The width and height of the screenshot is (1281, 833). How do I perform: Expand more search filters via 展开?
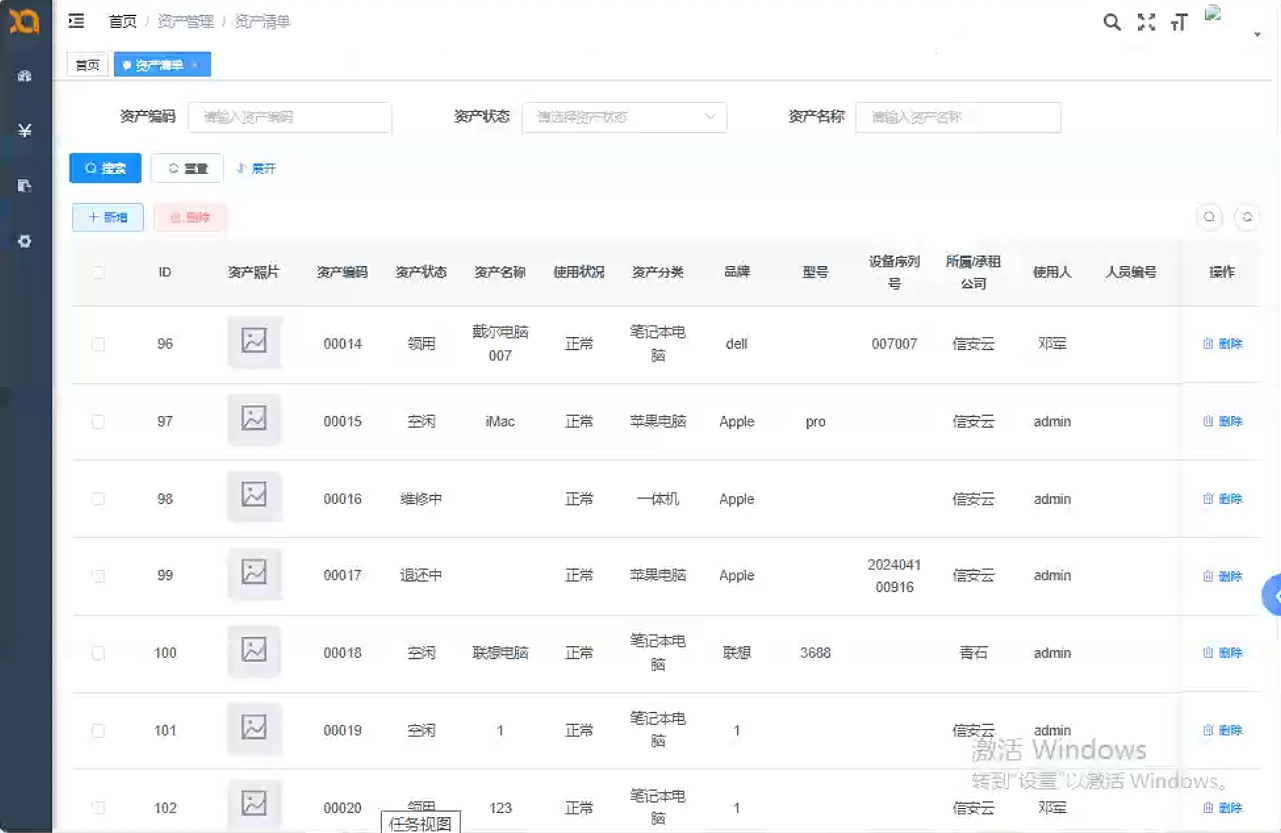[256, 169]
